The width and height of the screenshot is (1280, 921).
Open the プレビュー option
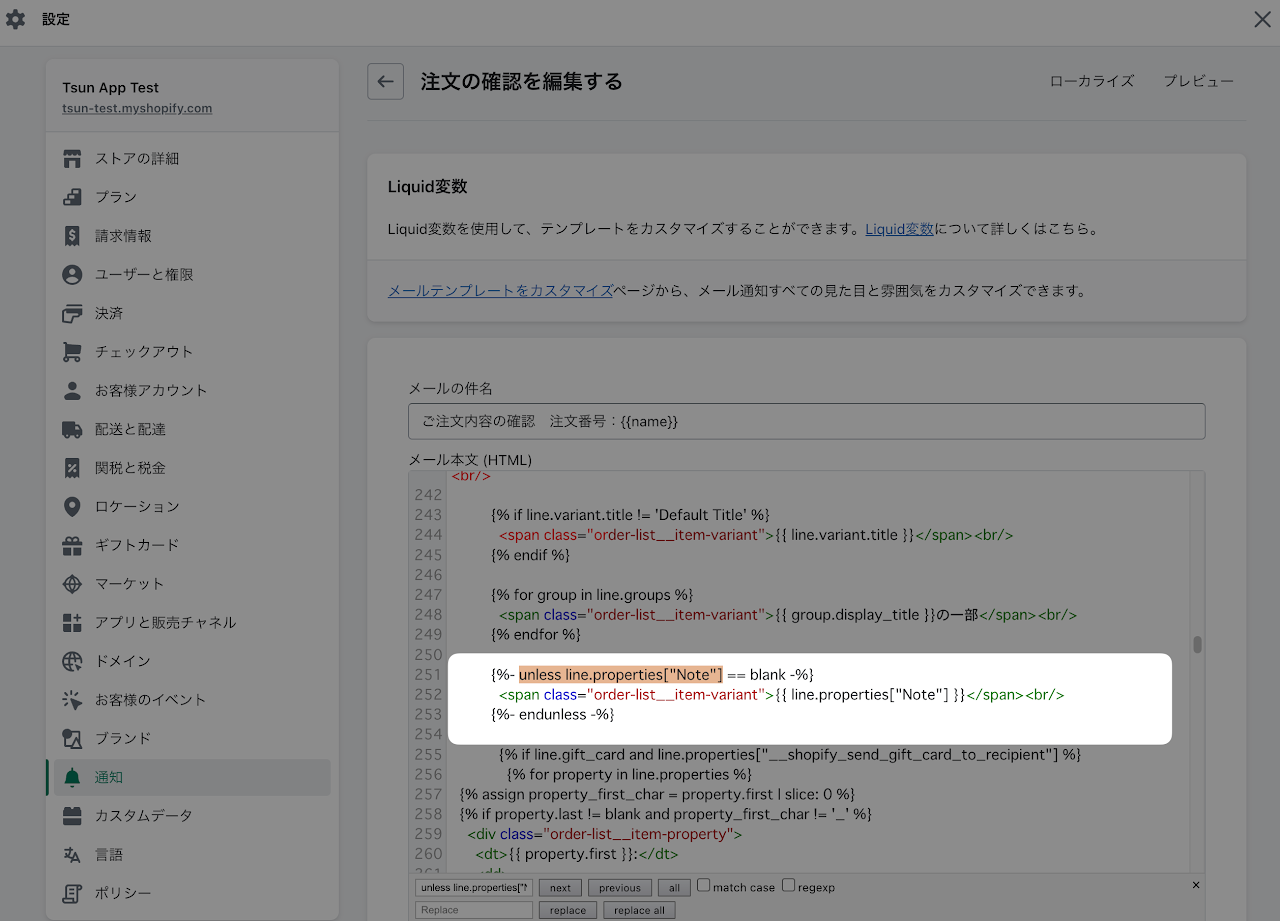tap(1198, 81)
